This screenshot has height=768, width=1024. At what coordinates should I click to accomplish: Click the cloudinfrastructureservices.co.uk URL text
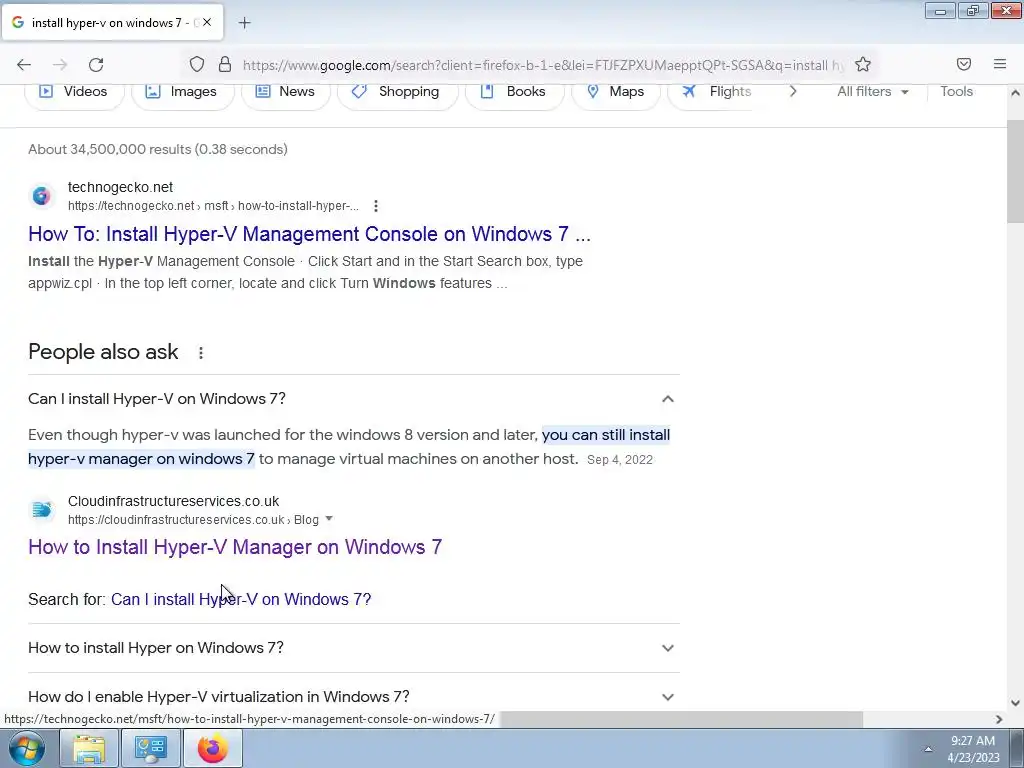coord(193,520)
